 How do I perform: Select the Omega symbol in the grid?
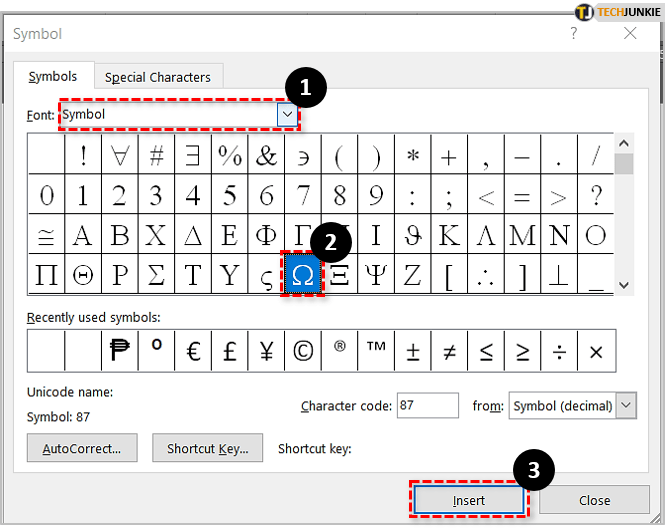coord(303,275)
